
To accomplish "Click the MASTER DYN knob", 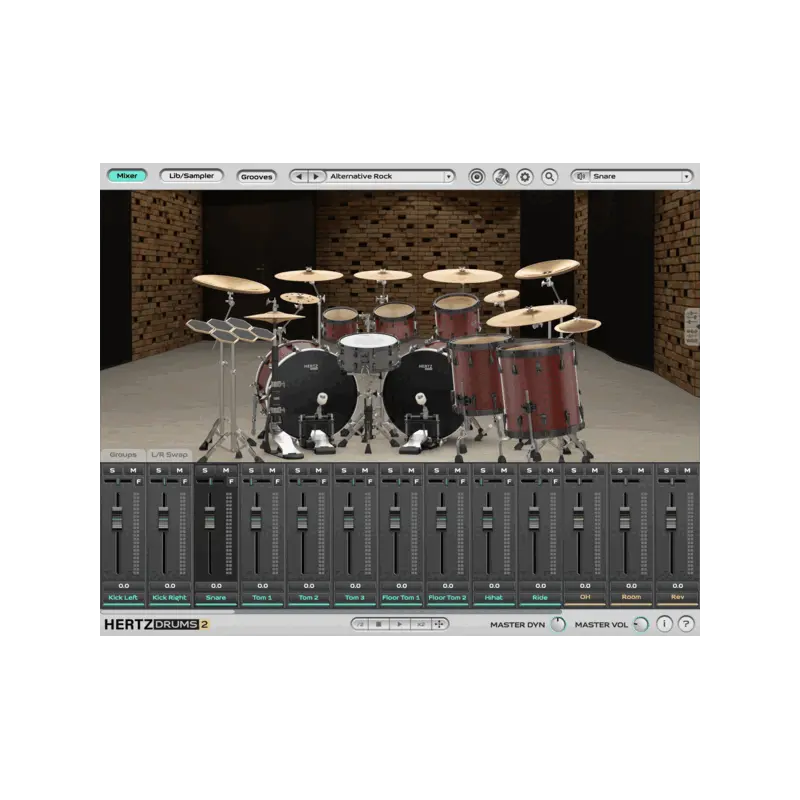I will click(558, 624).
